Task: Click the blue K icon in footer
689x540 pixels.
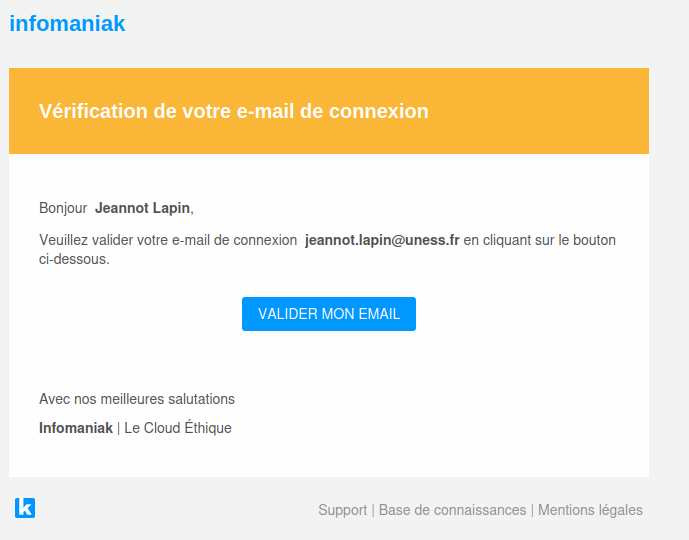Action: click(25, 508)
